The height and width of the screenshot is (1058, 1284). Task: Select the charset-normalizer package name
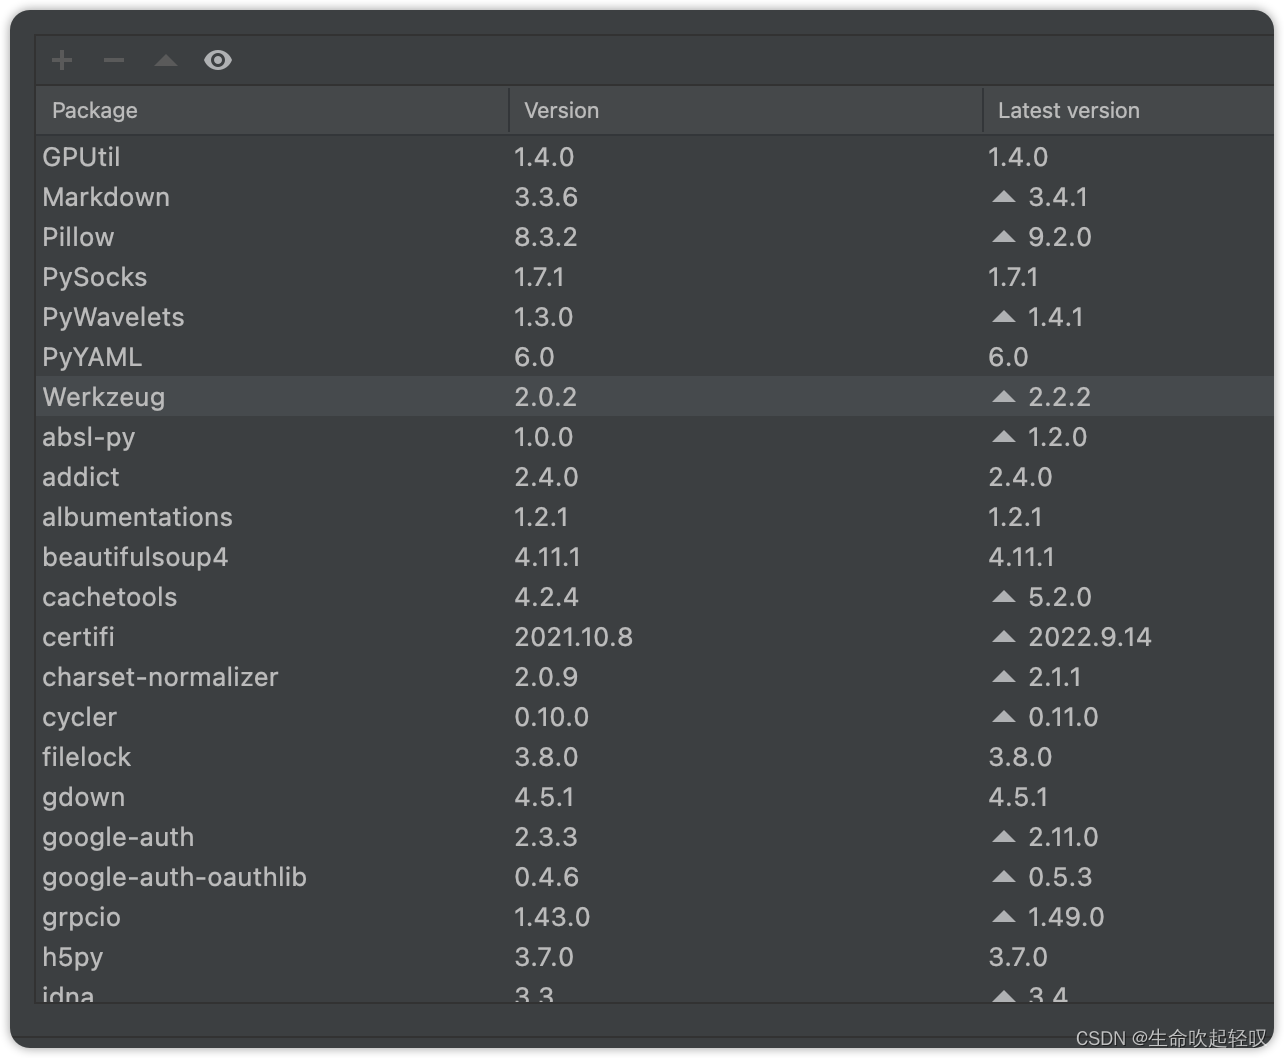(160, 677)
